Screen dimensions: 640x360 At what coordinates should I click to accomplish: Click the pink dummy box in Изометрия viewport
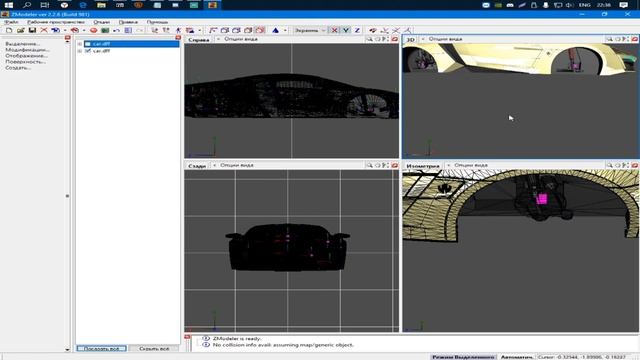point(542,199)
